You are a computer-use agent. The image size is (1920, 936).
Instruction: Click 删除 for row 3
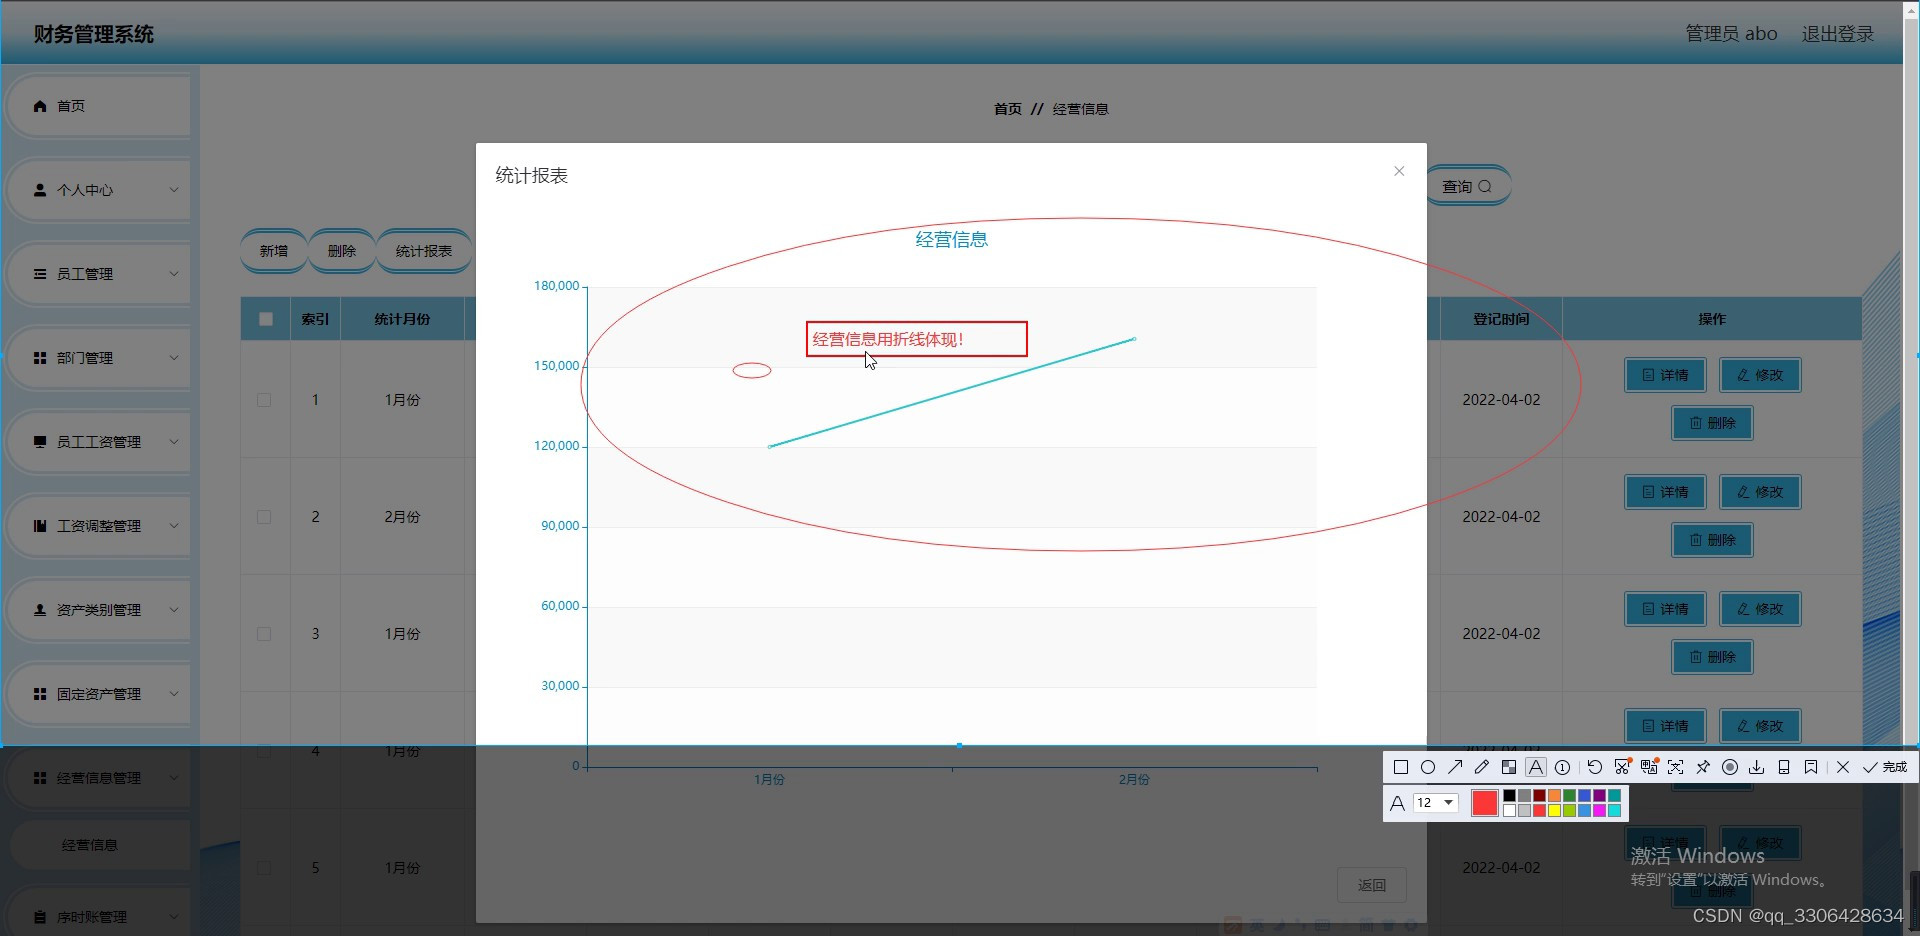pyautogui.click(x=1713, y=657)
